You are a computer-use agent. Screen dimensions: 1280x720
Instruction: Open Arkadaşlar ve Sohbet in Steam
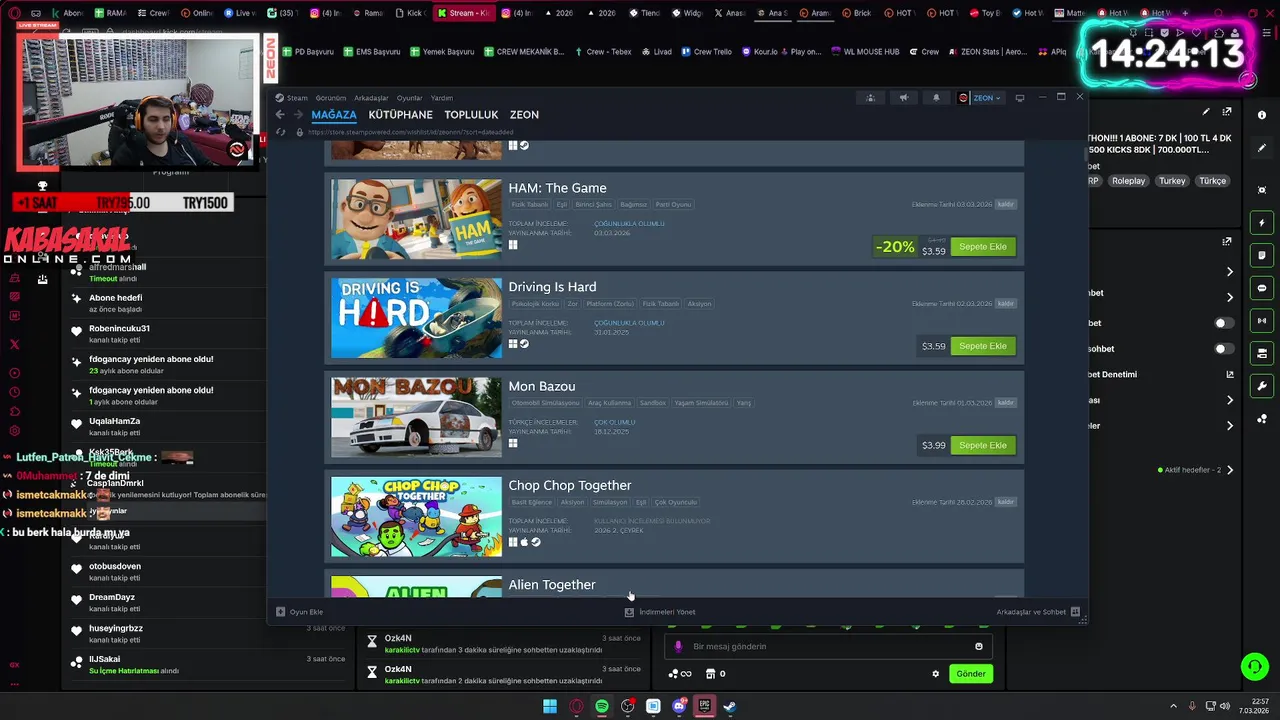(x=1038, y=612)
